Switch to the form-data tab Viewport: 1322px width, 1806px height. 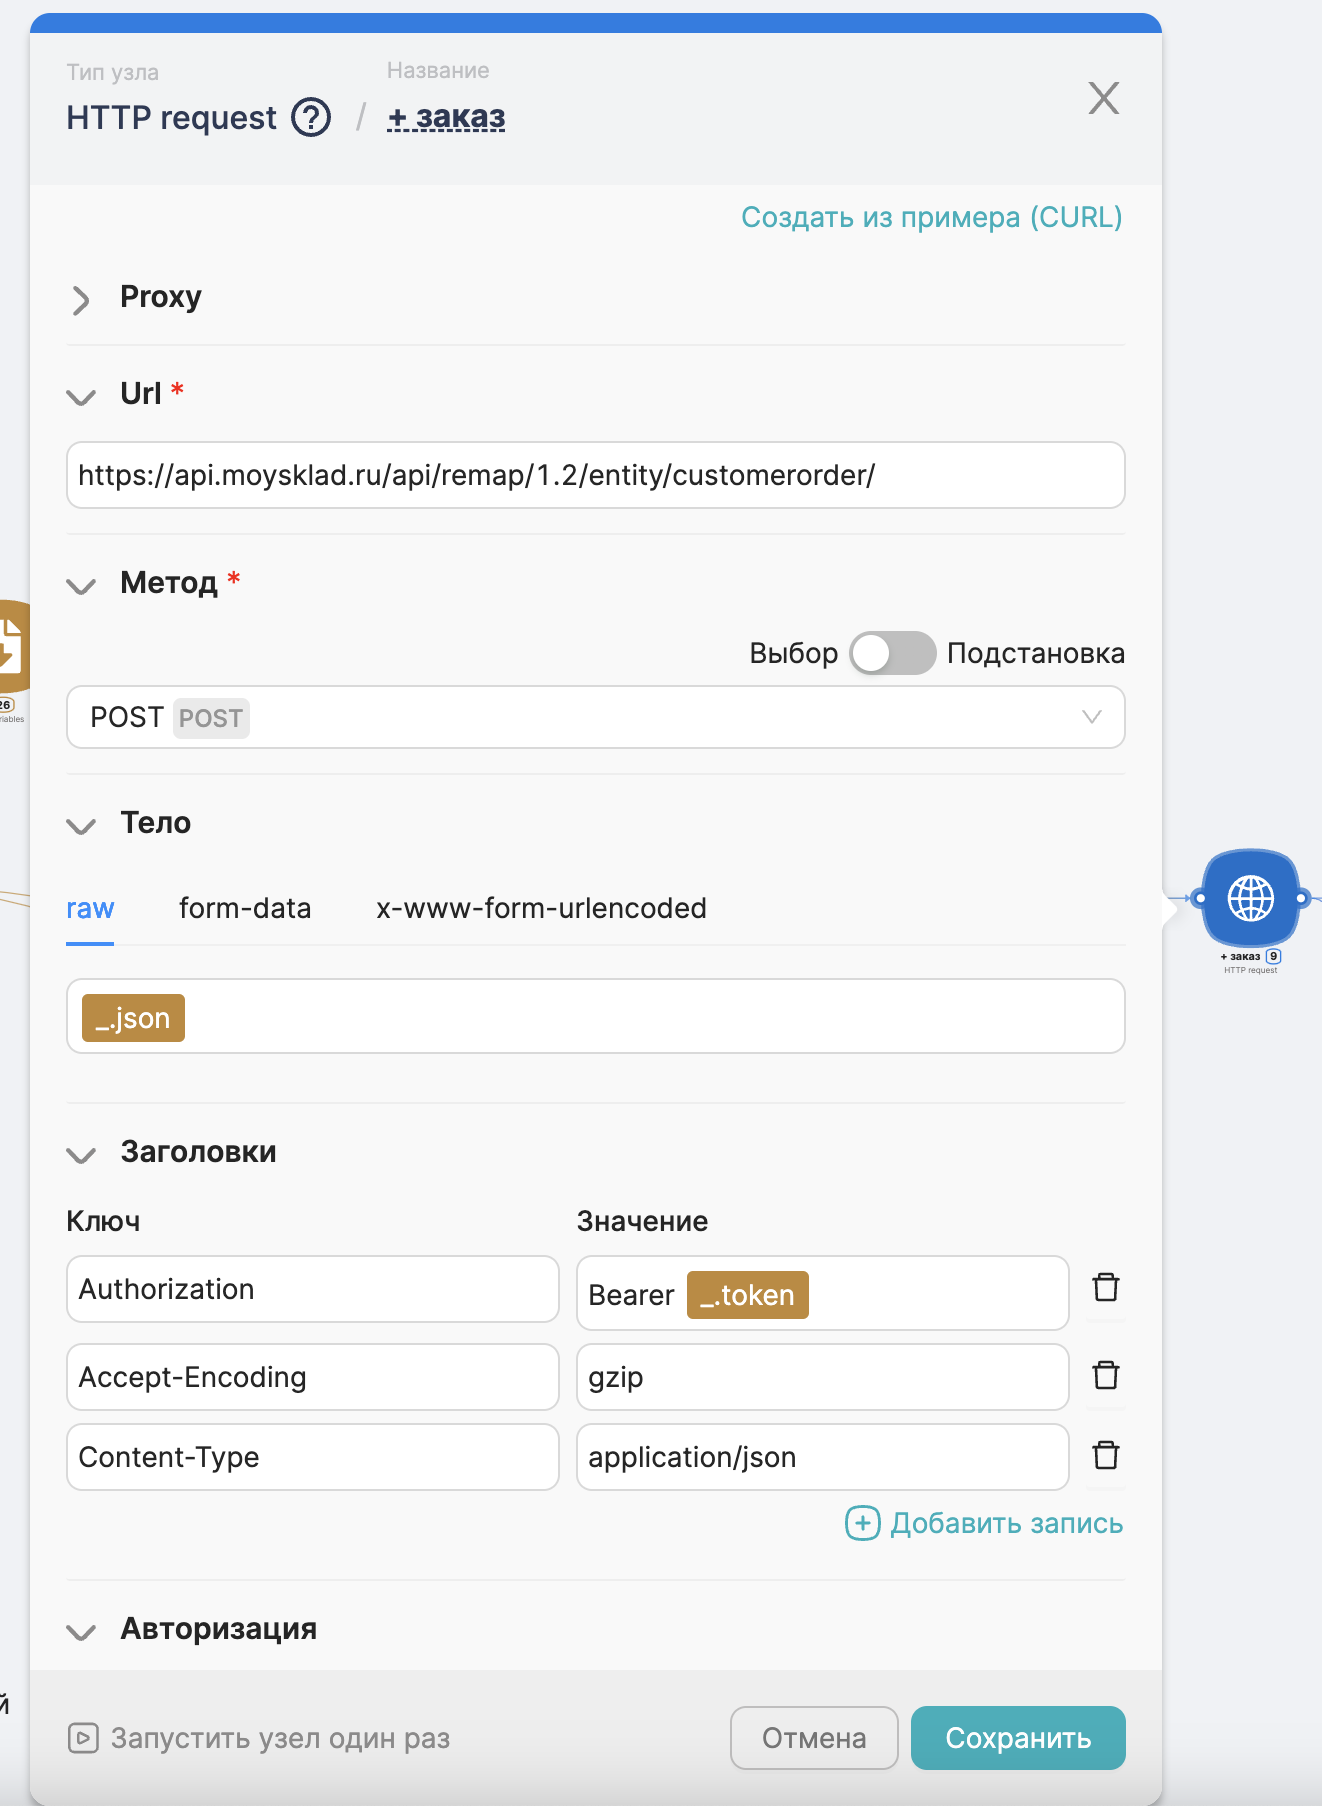point(245,908)
